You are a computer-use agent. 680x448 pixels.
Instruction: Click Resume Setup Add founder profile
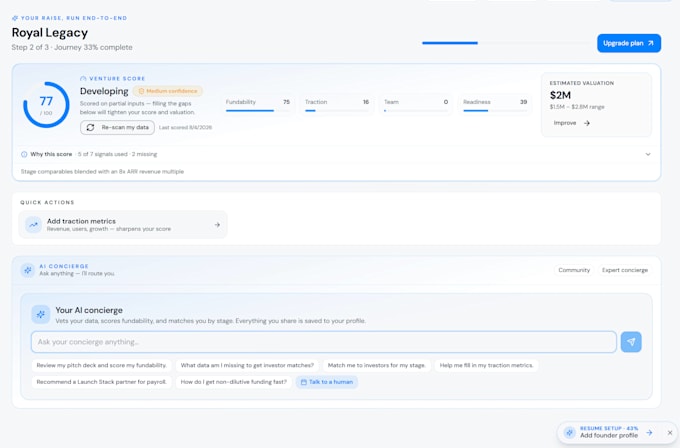tap(609, 432)
